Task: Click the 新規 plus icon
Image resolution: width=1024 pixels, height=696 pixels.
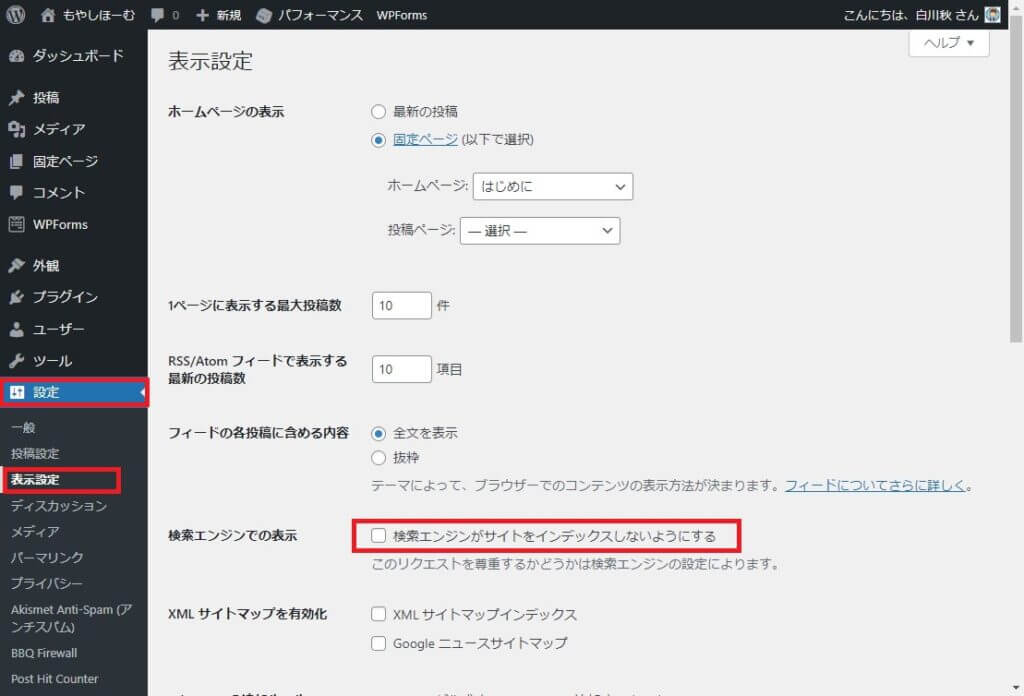Action: click(202, 15)
